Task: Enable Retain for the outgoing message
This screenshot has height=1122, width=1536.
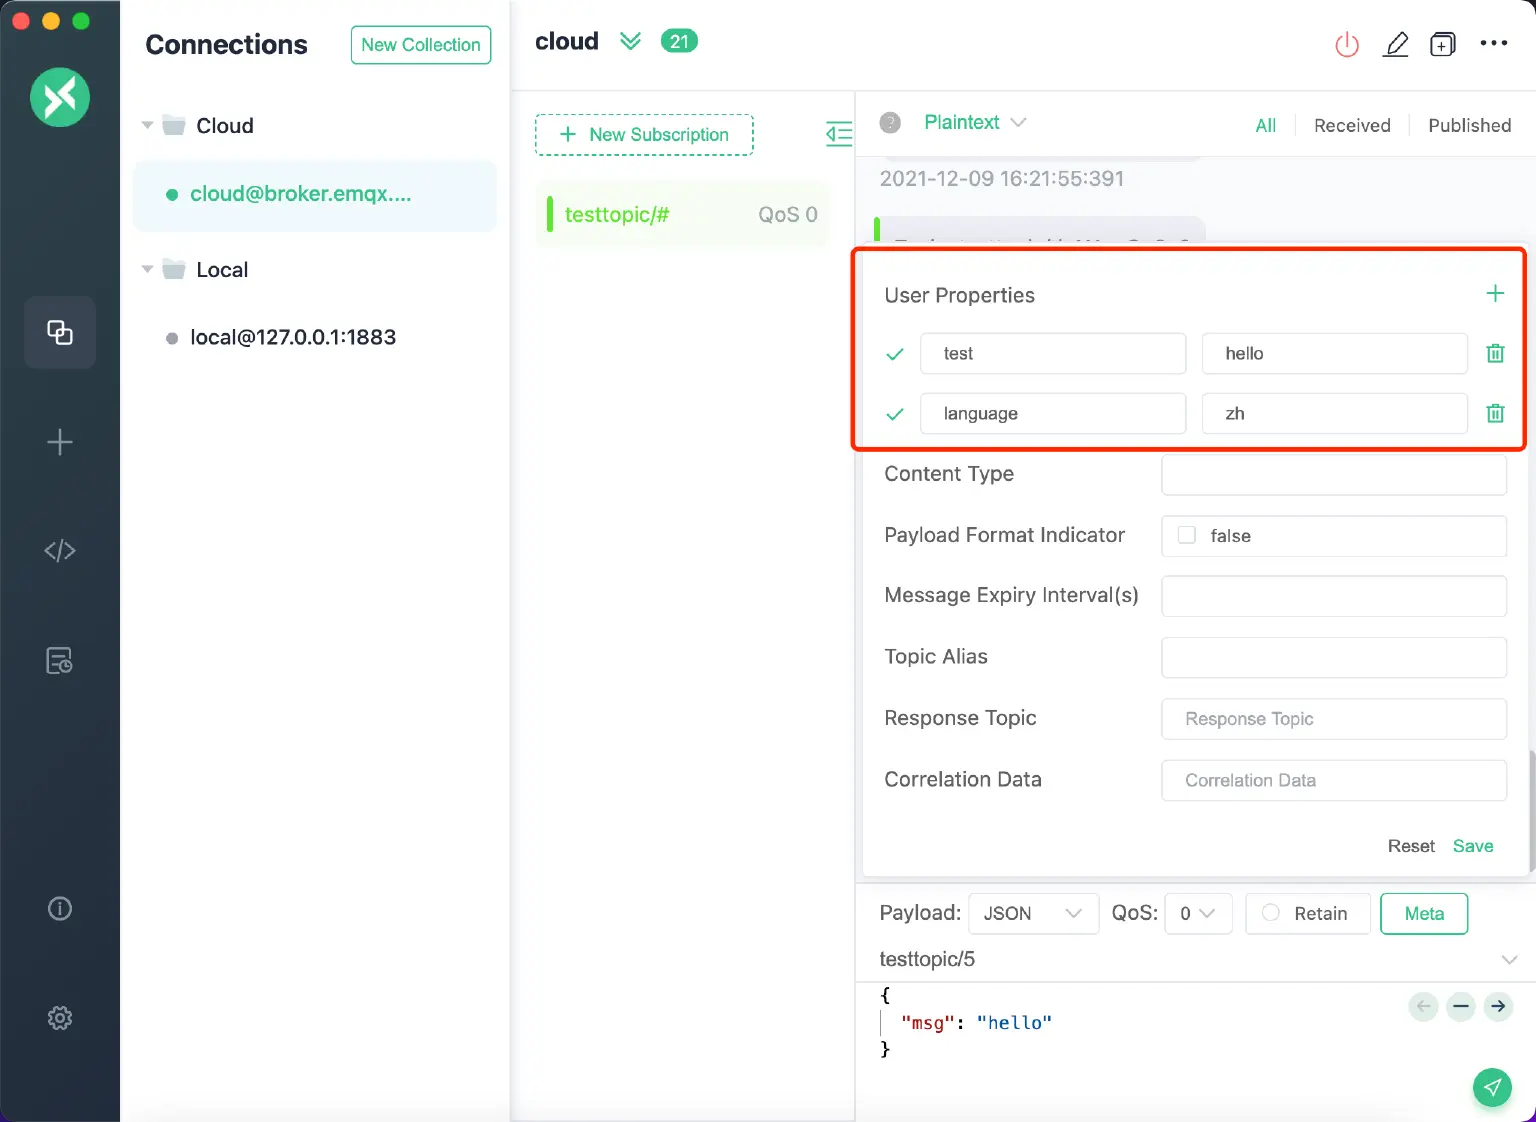Action: pyautogui.click(x=1271, y=913)
